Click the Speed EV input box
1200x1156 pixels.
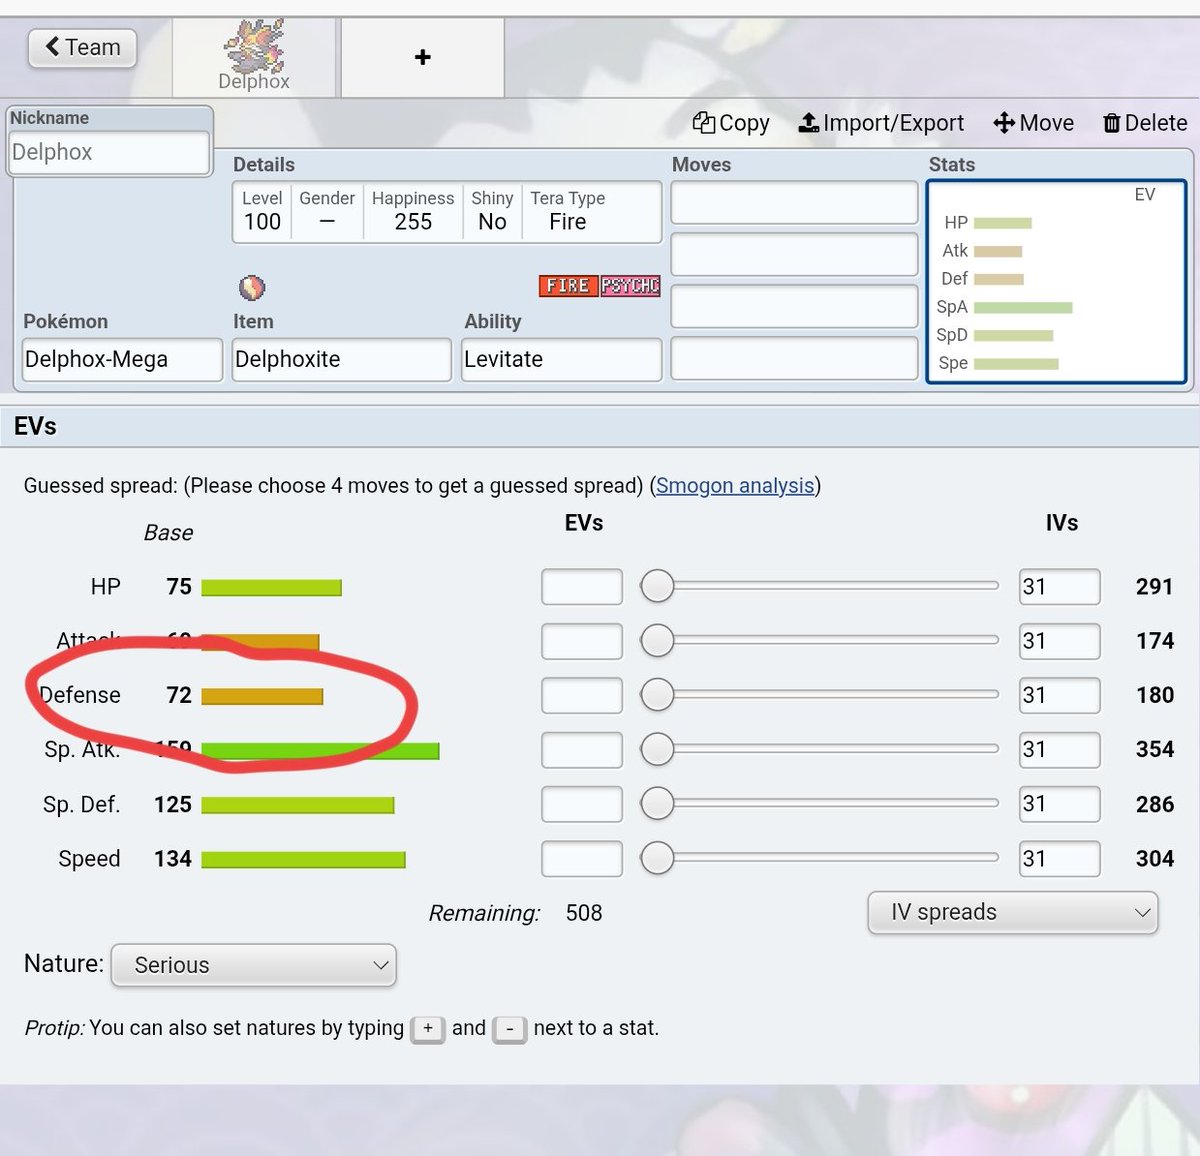pyautogui.click(x=582, y=858)
